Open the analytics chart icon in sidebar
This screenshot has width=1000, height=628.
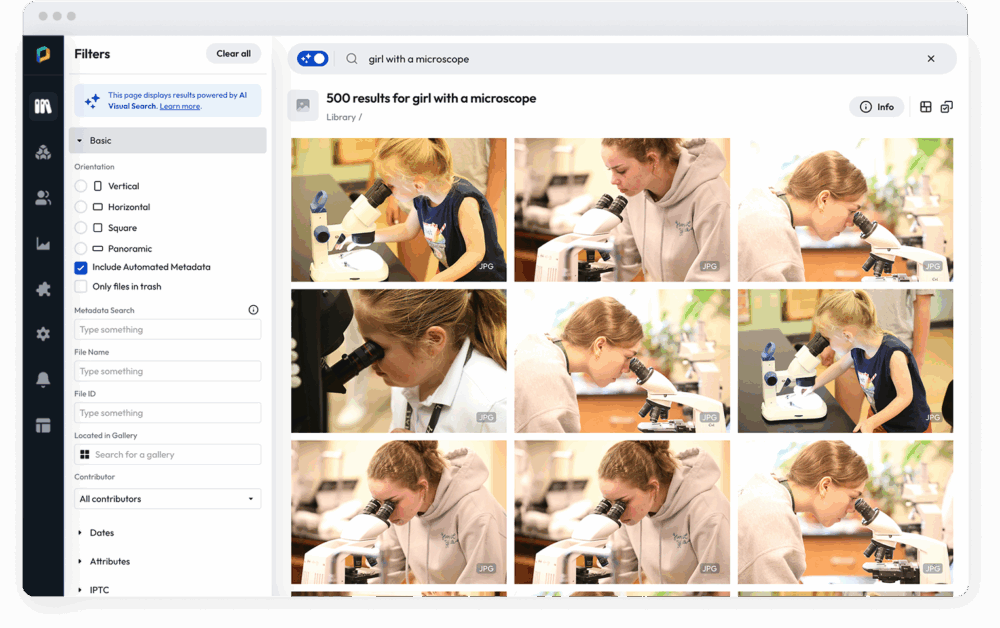(x=43, y=244)
